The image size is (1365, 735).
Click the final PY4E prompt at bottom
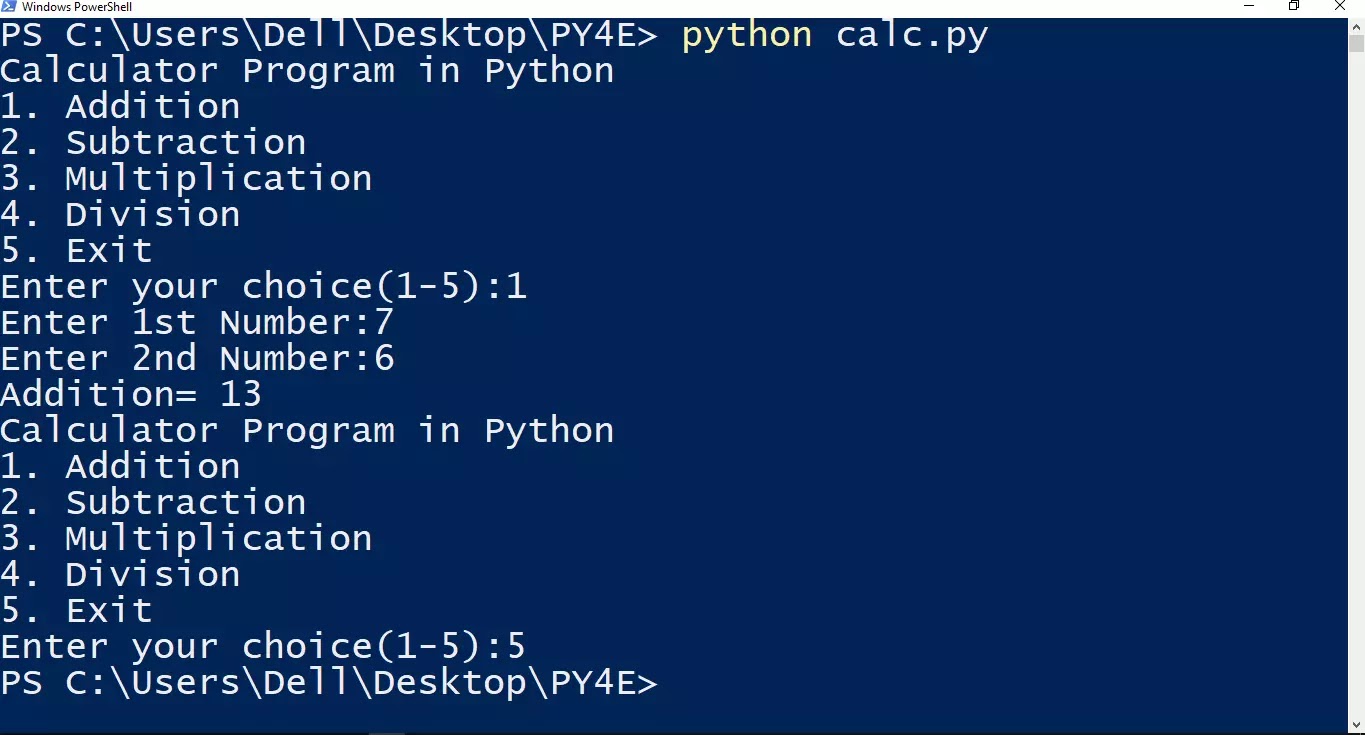(x=329, y=683)
